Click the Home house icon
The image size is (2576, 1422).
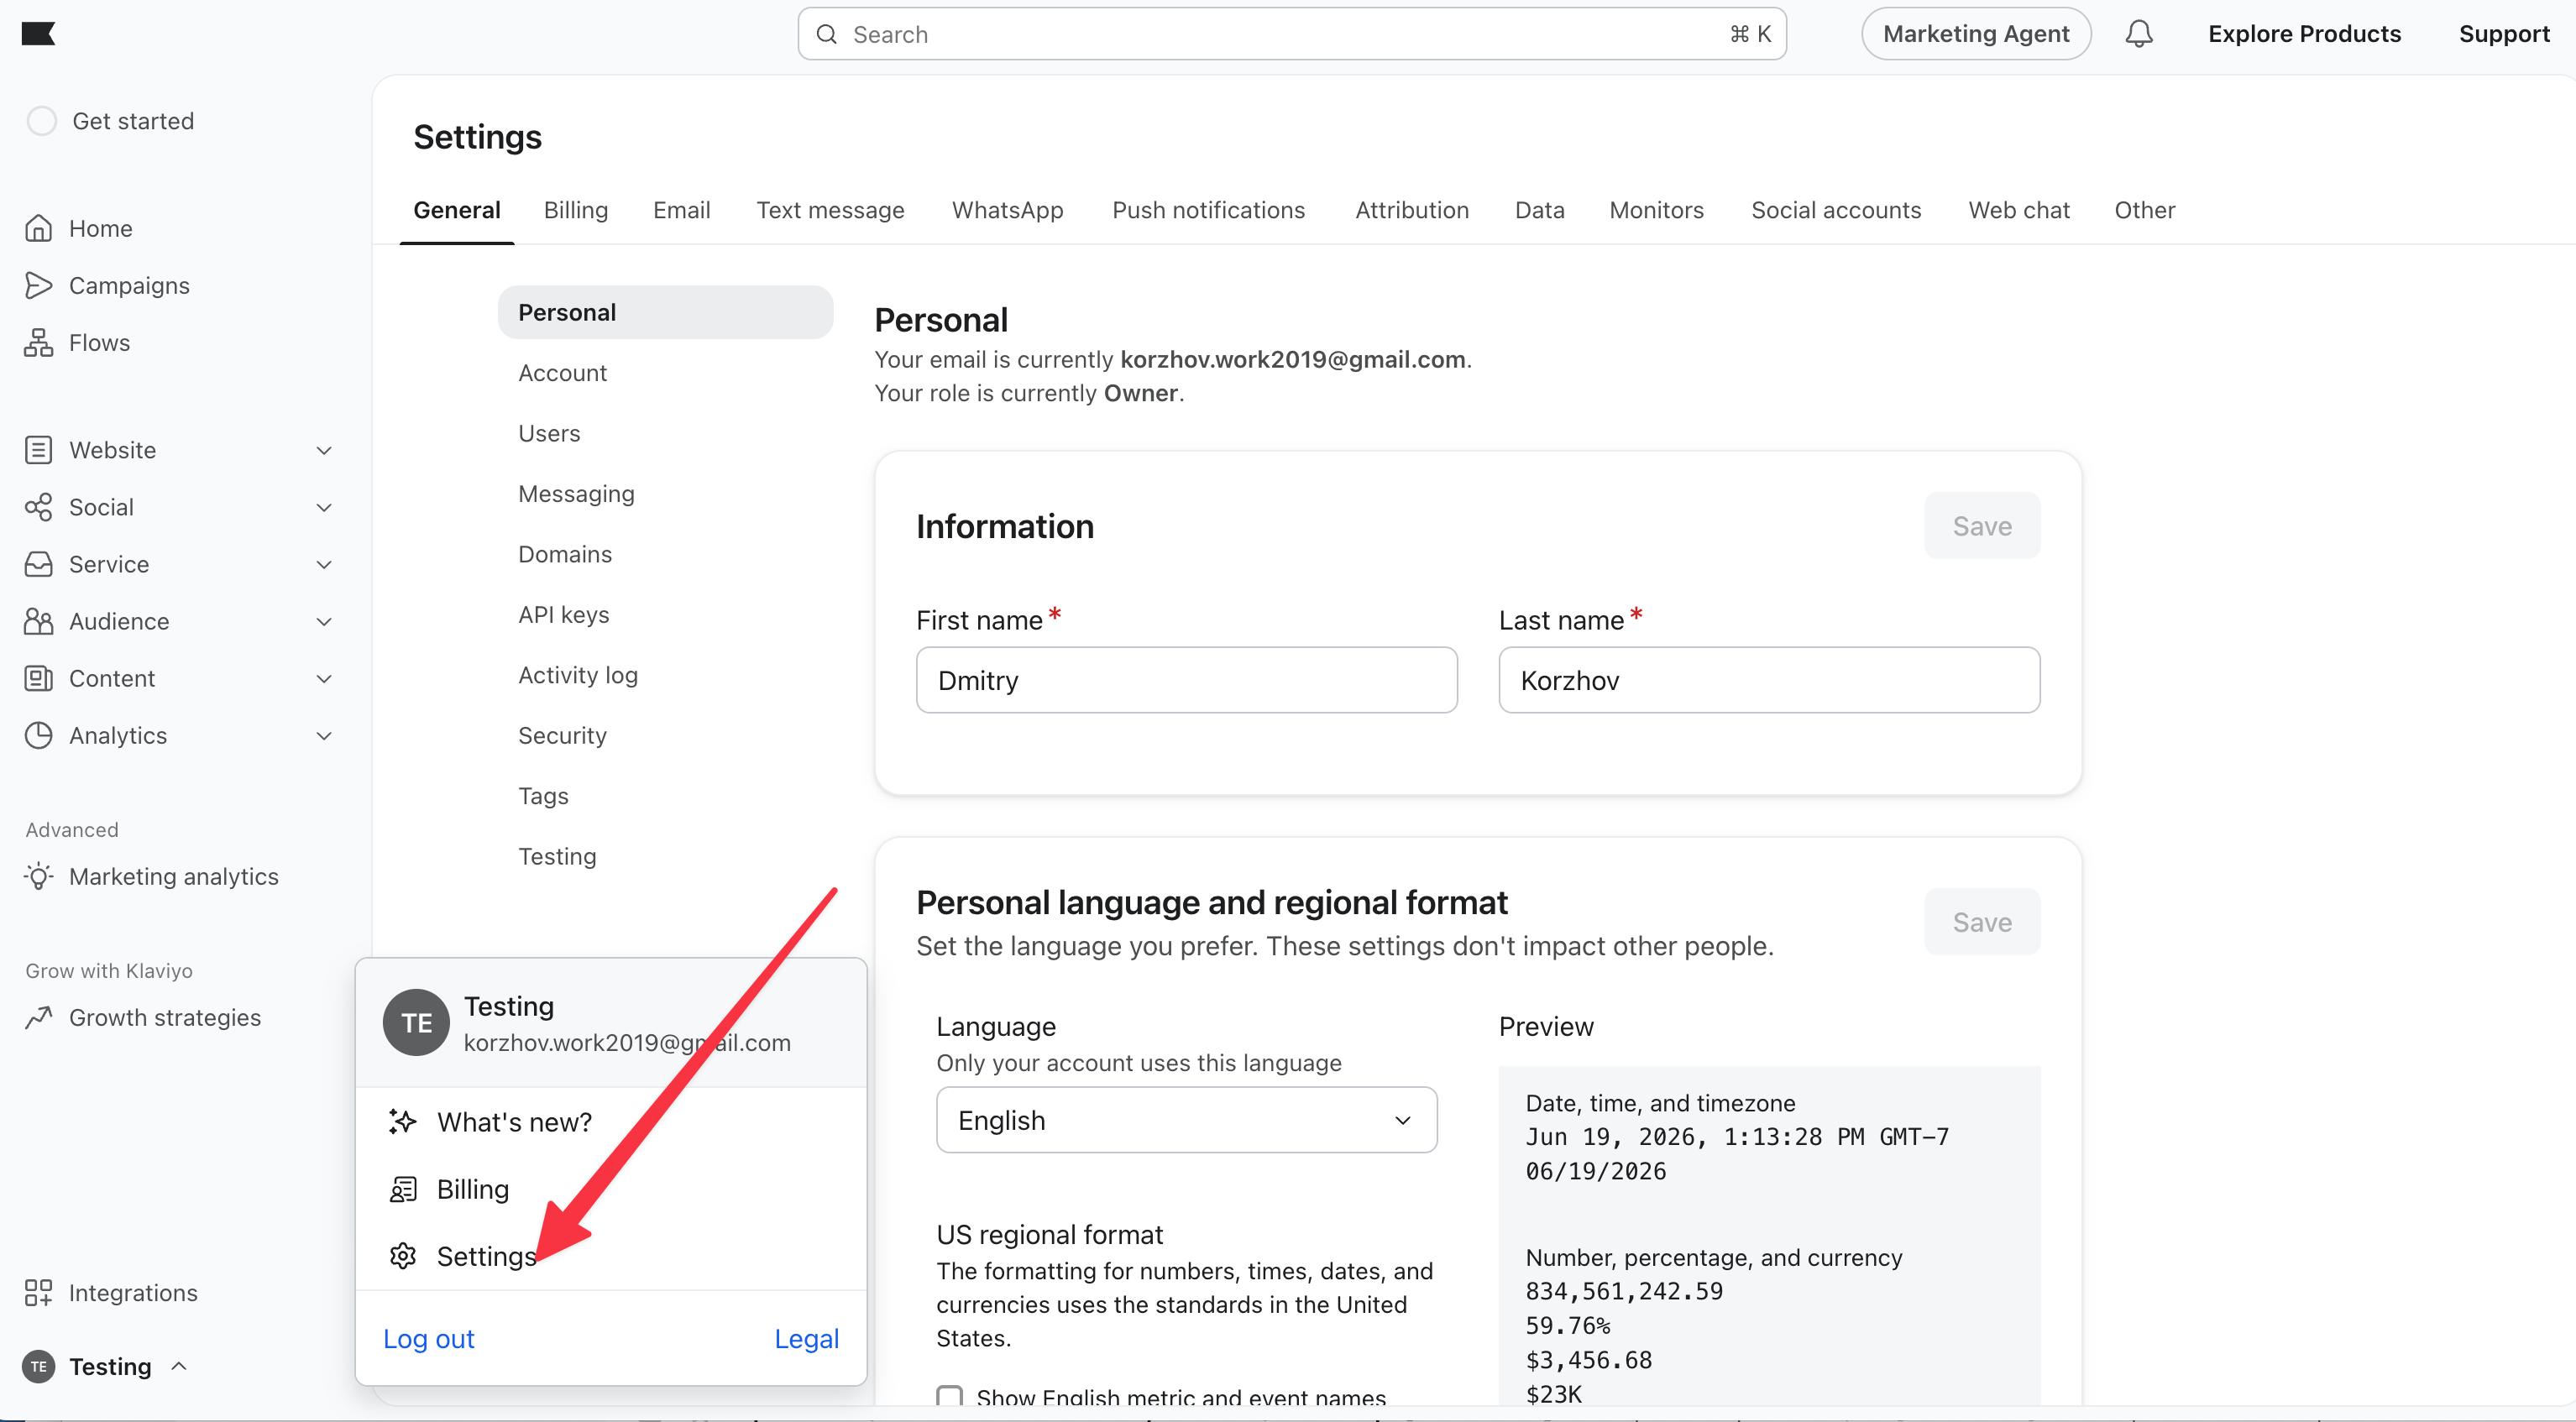click(x=38, y=228)
